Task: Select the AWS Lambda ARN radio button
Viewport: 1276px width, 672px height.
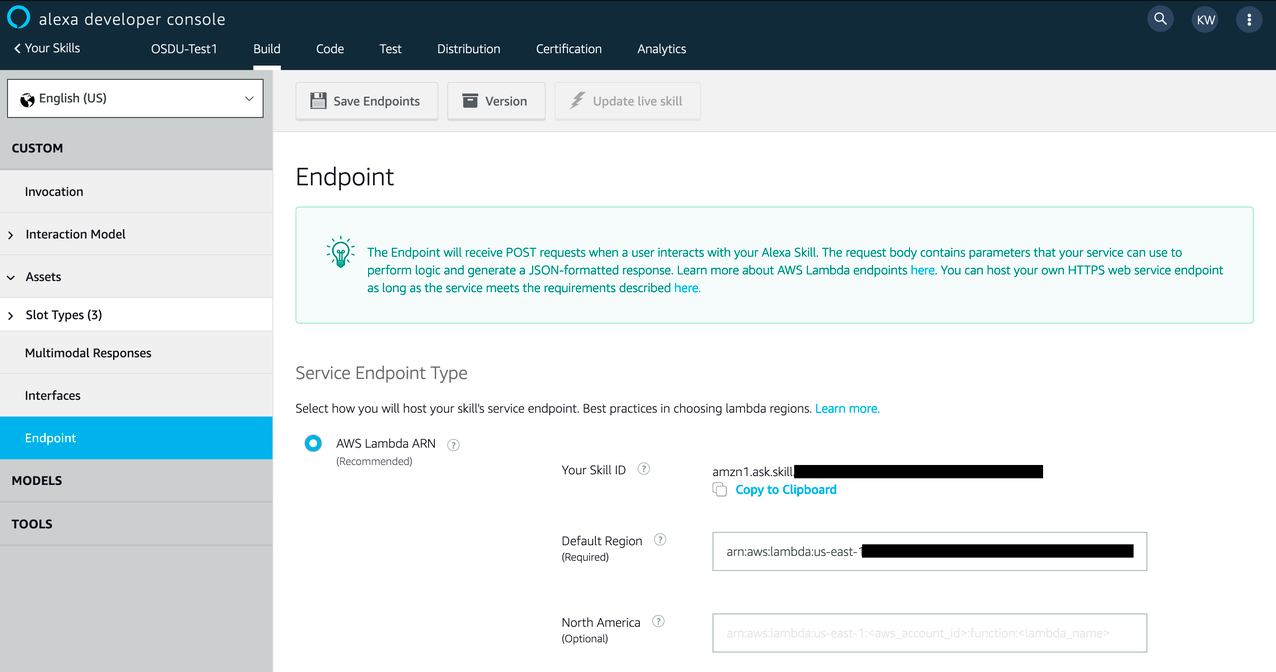Action: pyautogui.click(x=313, y=443)
